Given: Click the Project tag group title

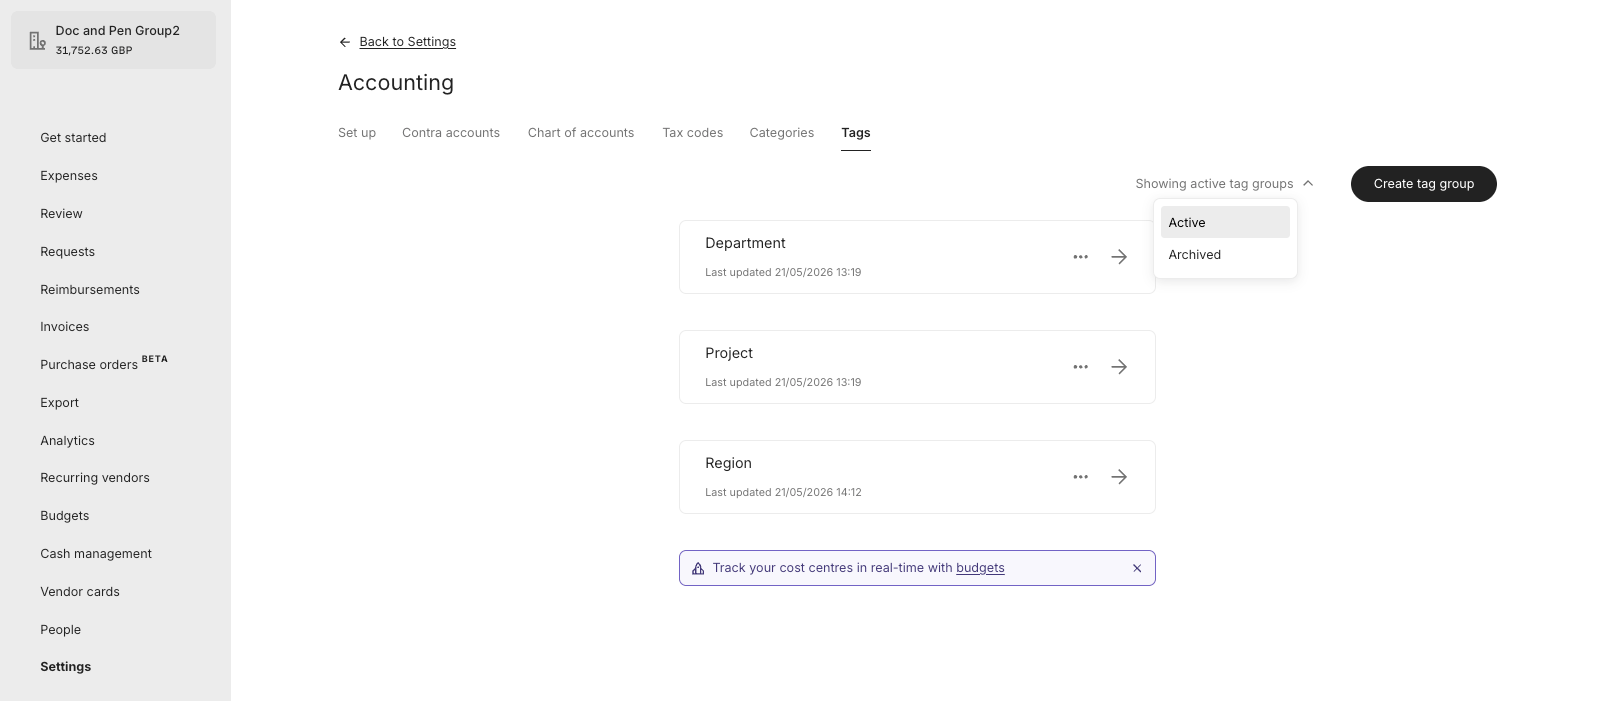Looking at the screenshot, I should click(729, 353).
